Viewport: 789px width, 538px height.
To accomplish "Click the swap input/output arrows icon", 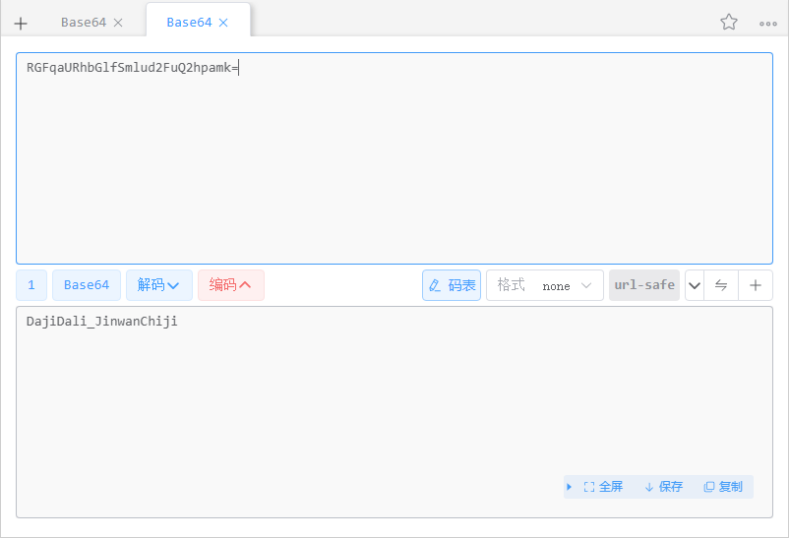I will tap(721, 285).
